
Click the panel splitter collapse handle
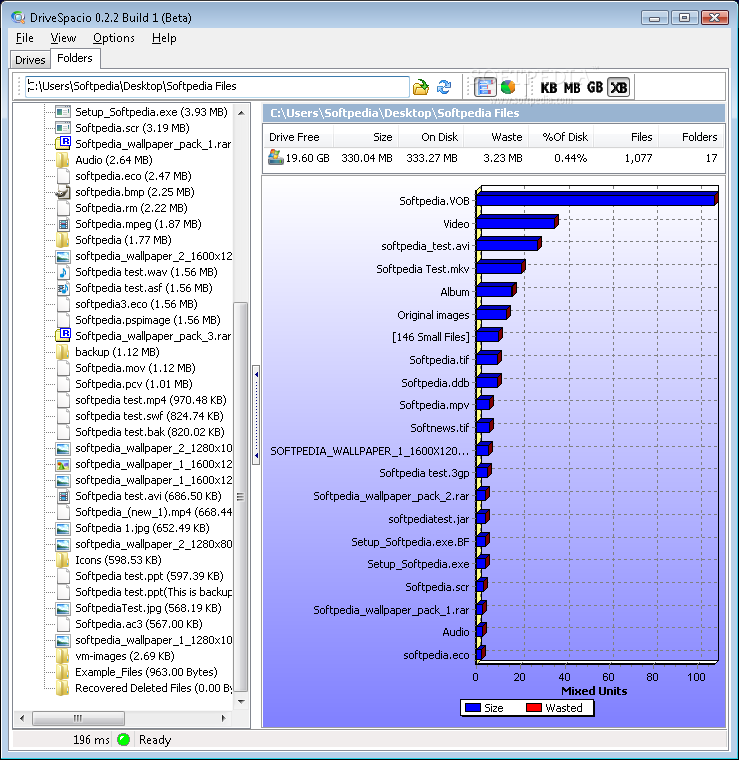pos(256,415)
